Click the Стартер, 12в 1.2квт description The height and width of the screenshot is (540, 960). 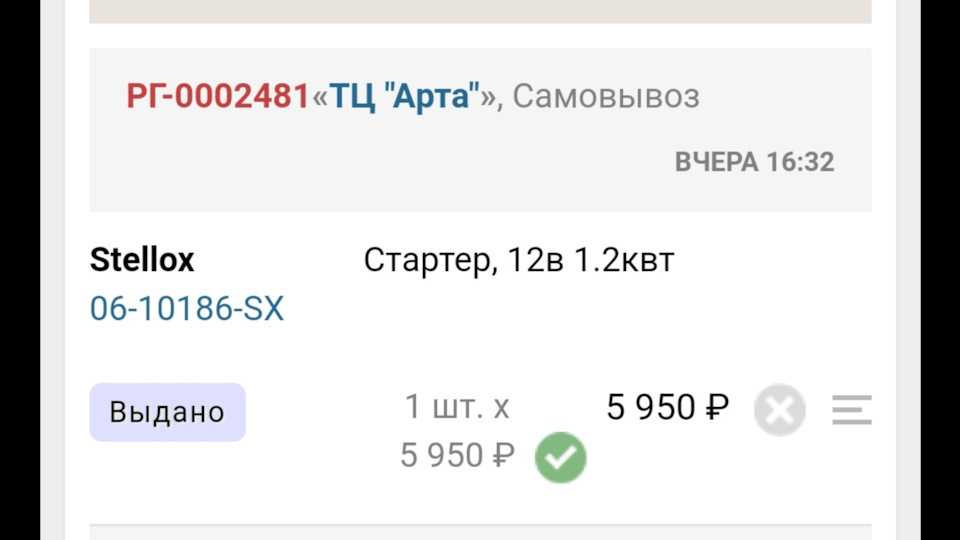(519, 260)
